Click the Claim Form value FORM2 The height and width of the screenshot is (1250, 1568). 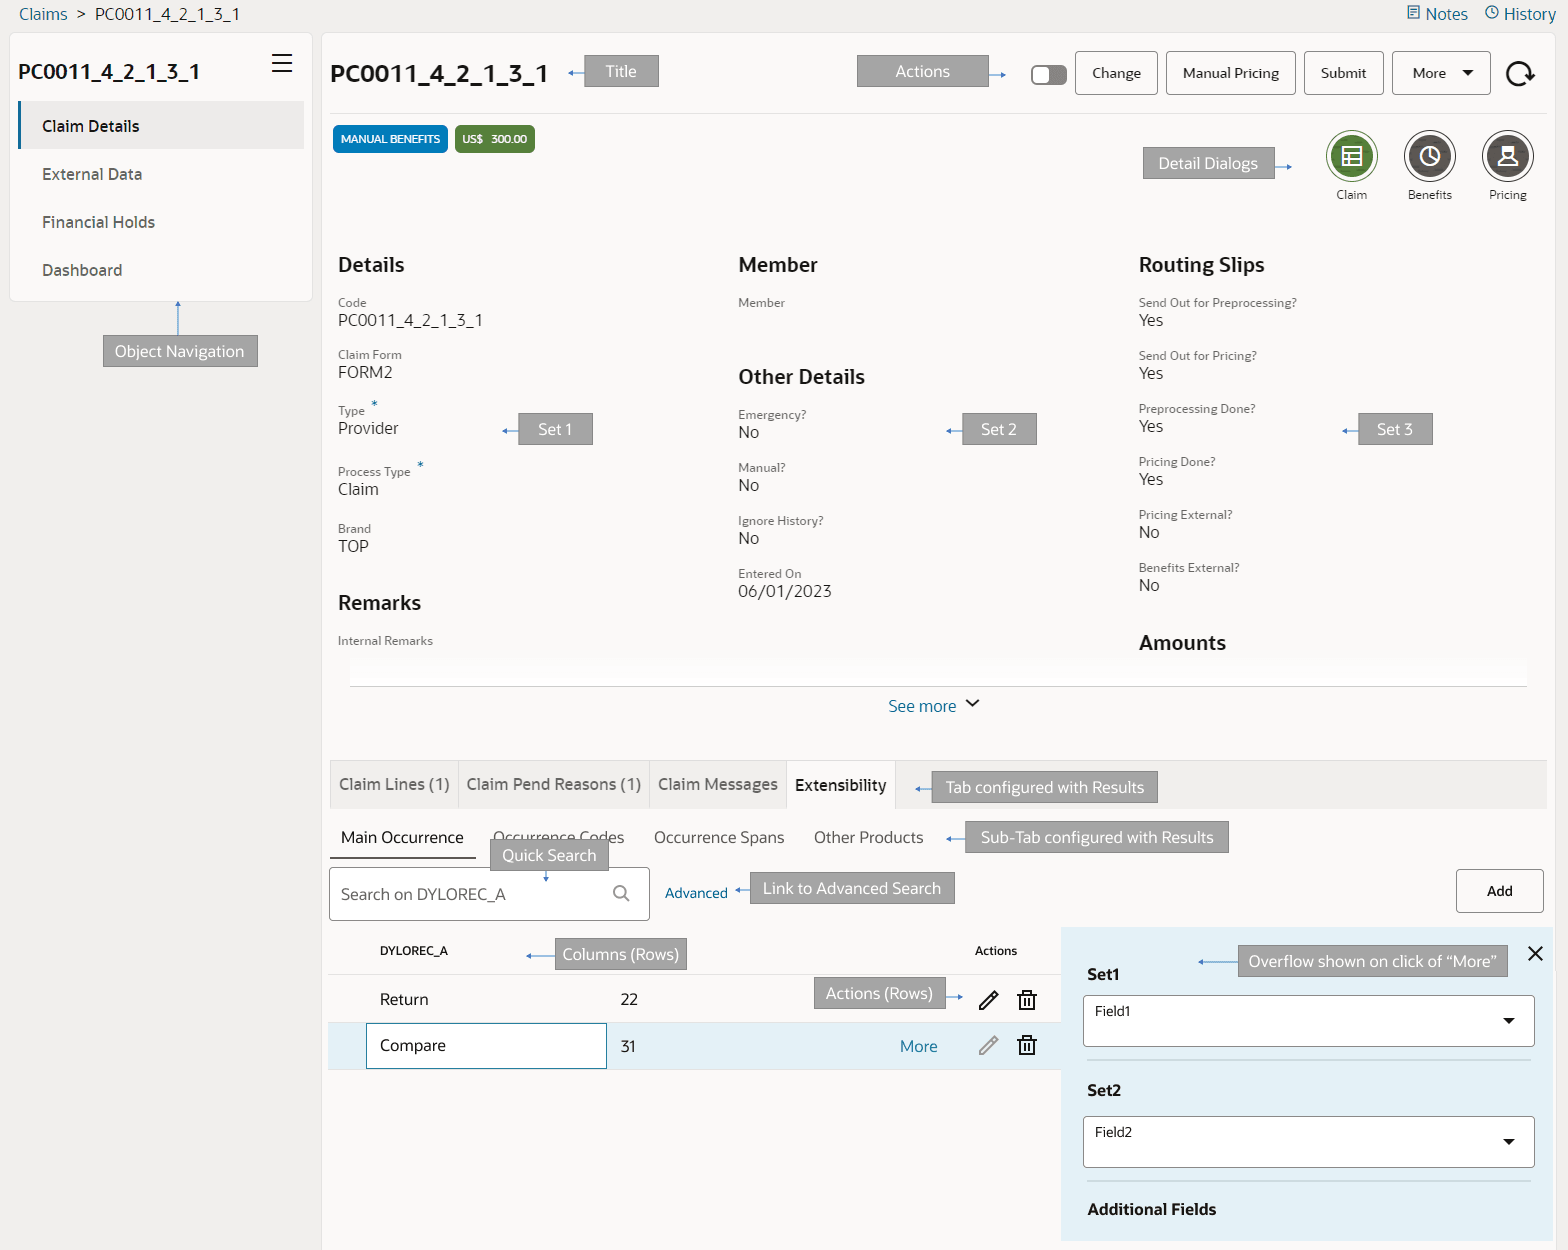365,373
